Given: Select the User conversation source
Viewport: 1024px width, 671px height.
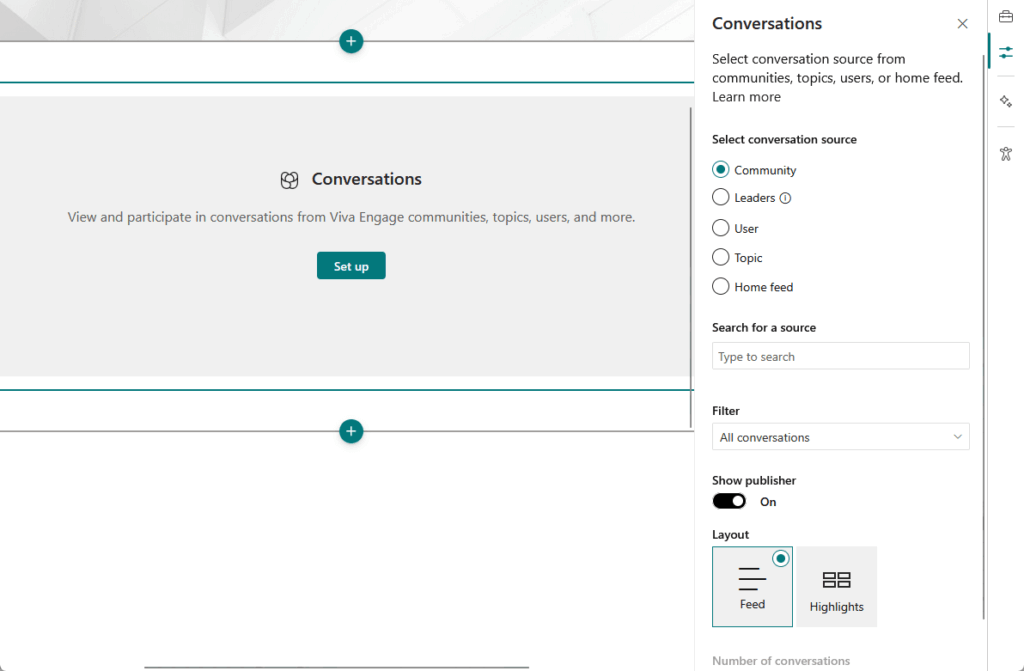Looking at the screenshot, I should (720, 228).
